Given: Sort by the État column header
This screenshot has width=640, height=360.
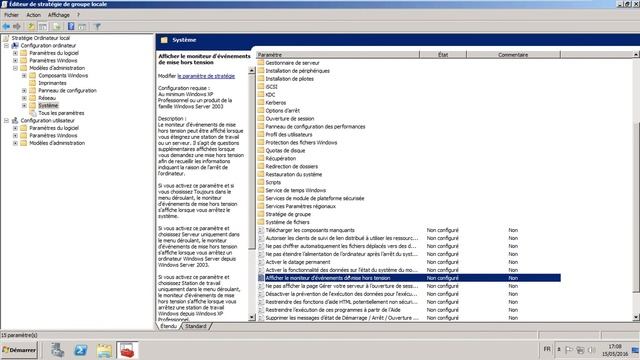Looking at the screenshot, I should [x=443, y=55].
